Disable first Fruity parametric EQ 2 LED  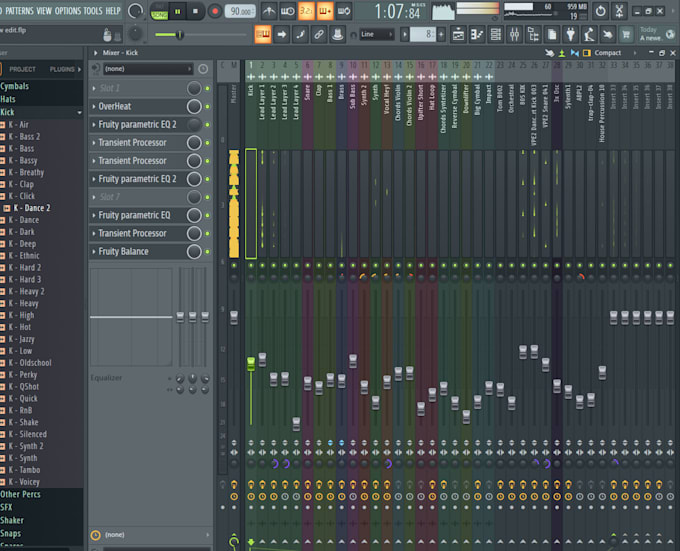pyautogui.click(x=207, y=125)
